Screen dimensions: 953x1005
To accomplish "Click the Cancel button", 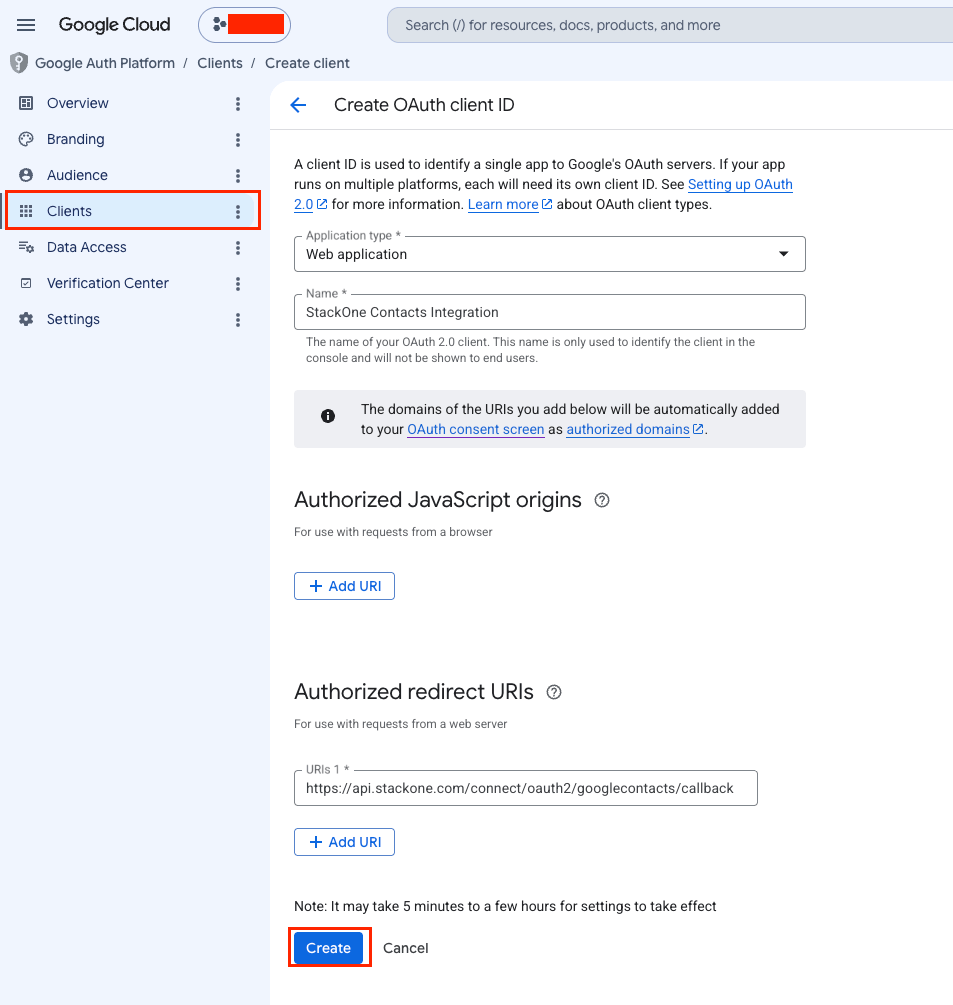I will 406,948.
